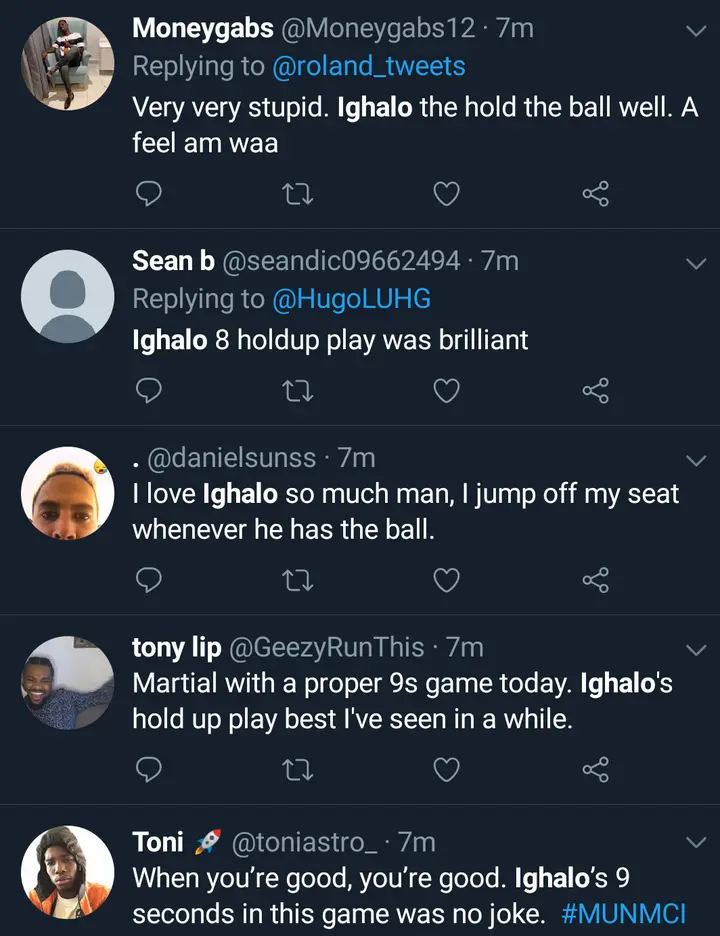Screen dimensions: 720x936
Task: Retweet the danielsunss tweet
Action: (297, 580)
